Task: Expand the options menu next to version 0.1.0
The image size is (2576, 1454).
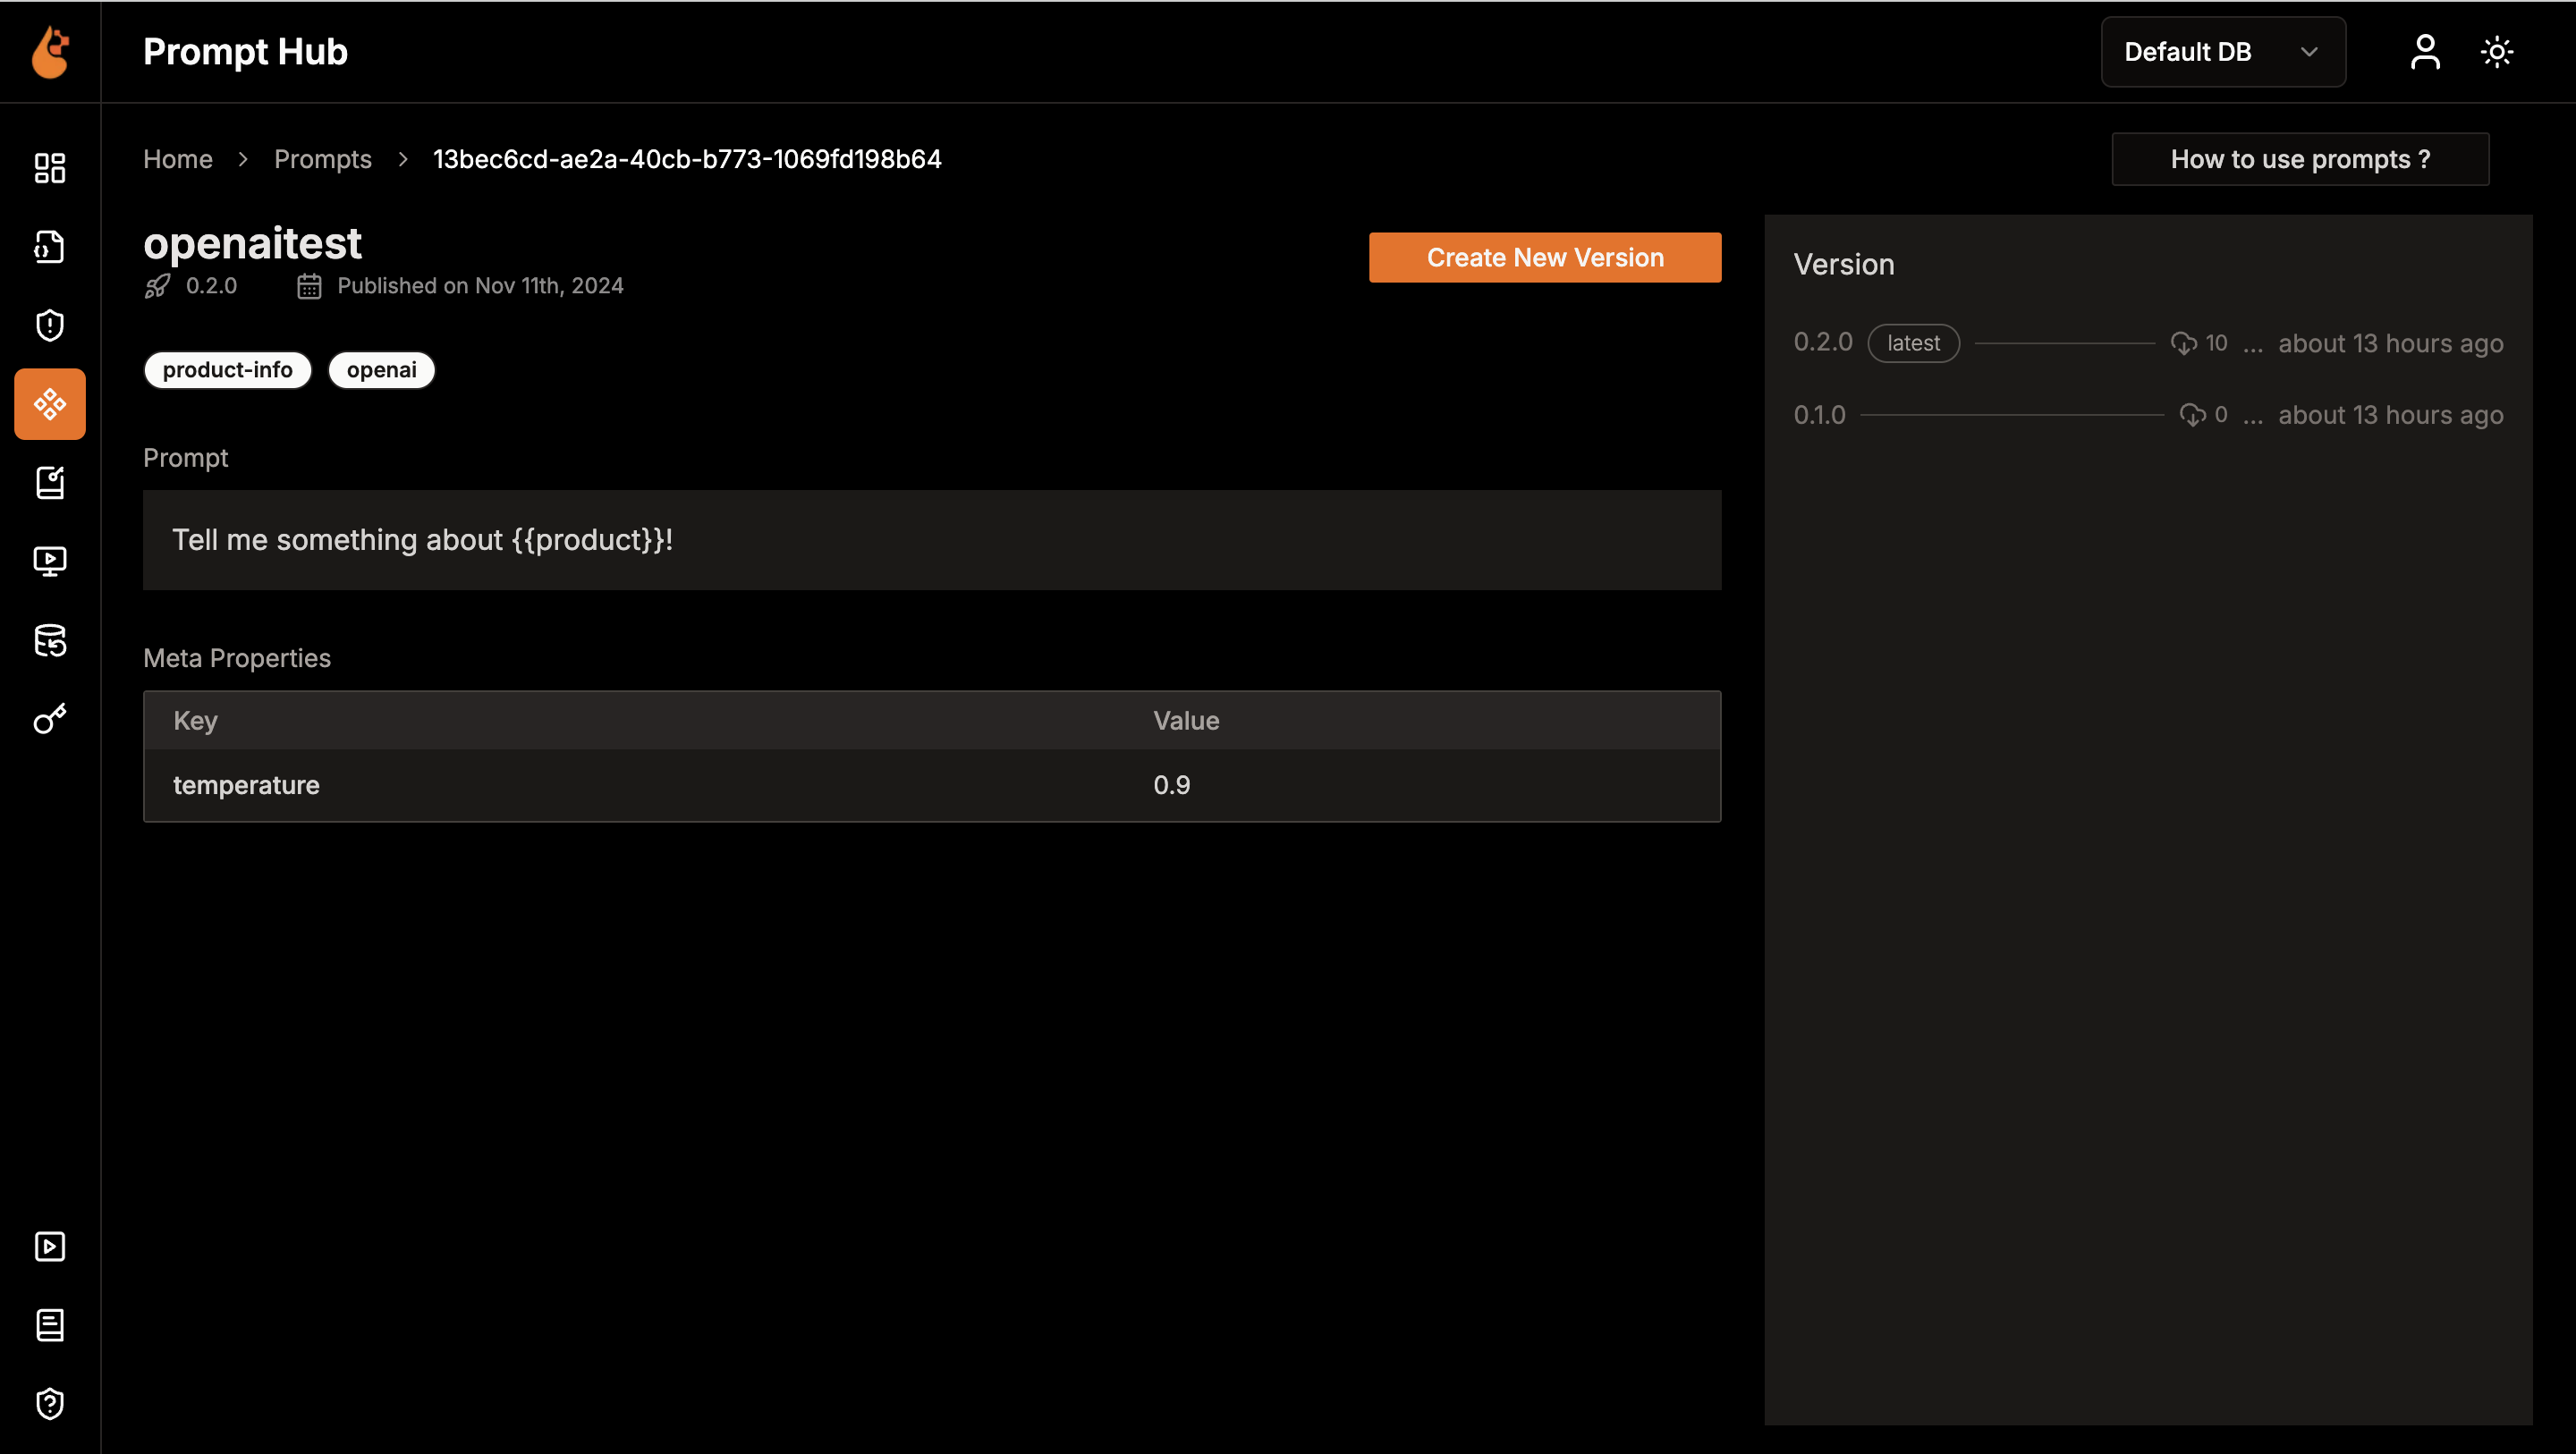Action: point(2254,415)
